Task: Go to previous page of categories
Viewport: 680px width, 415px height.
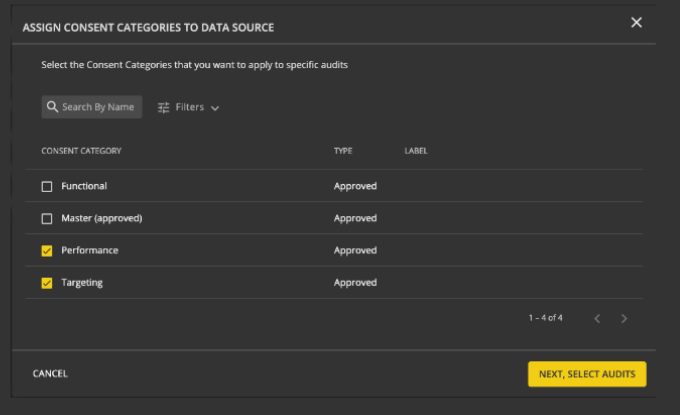Action: 597,318
